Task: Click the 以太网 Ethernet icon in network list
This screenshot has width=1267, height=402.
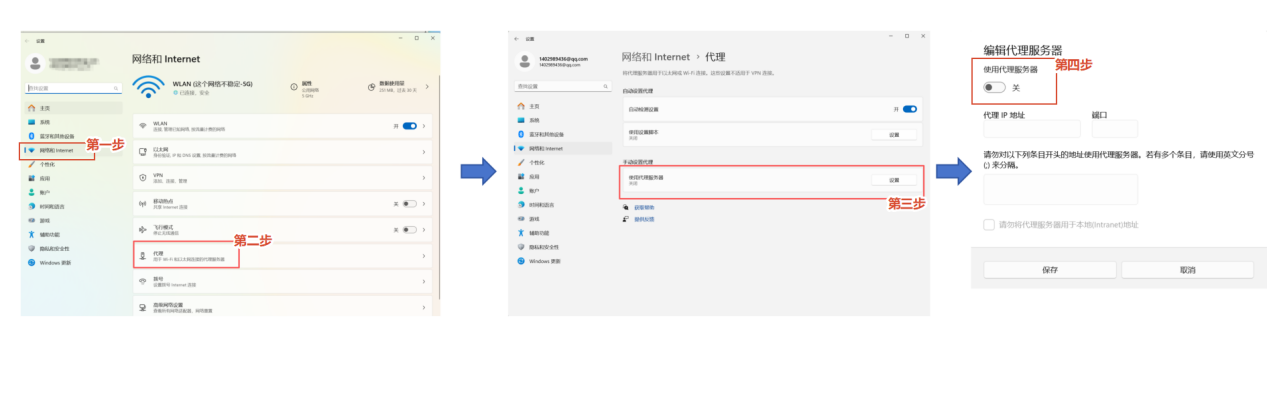Action: (x=143, y=151)
